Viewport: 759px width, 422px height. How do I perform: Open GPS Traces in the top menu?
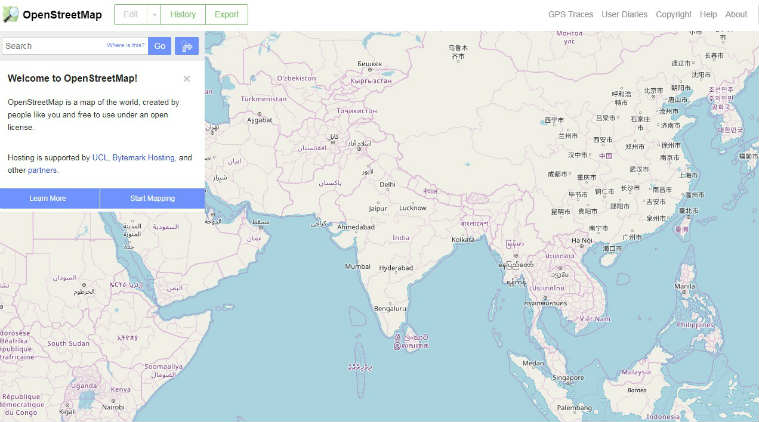click(x=570, y=15)
